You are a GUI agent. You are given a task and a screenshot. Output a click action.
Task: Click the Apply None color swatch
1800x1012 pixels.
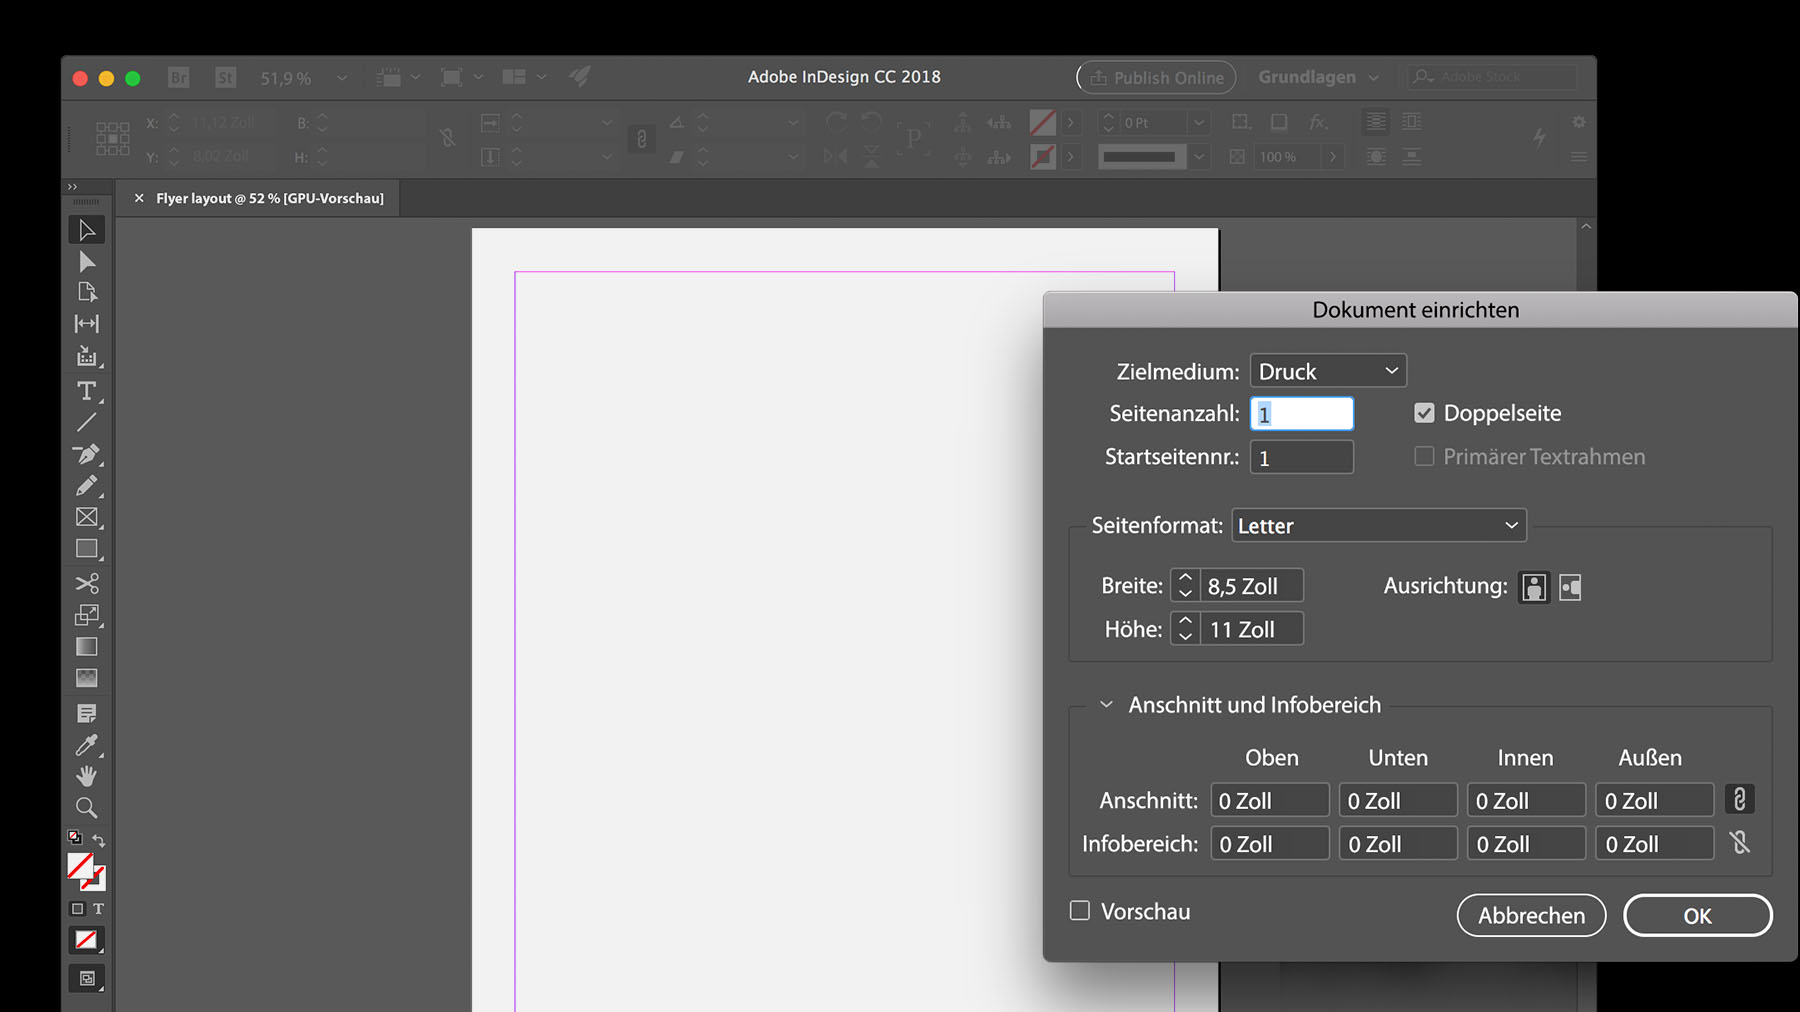pos(87,940)
